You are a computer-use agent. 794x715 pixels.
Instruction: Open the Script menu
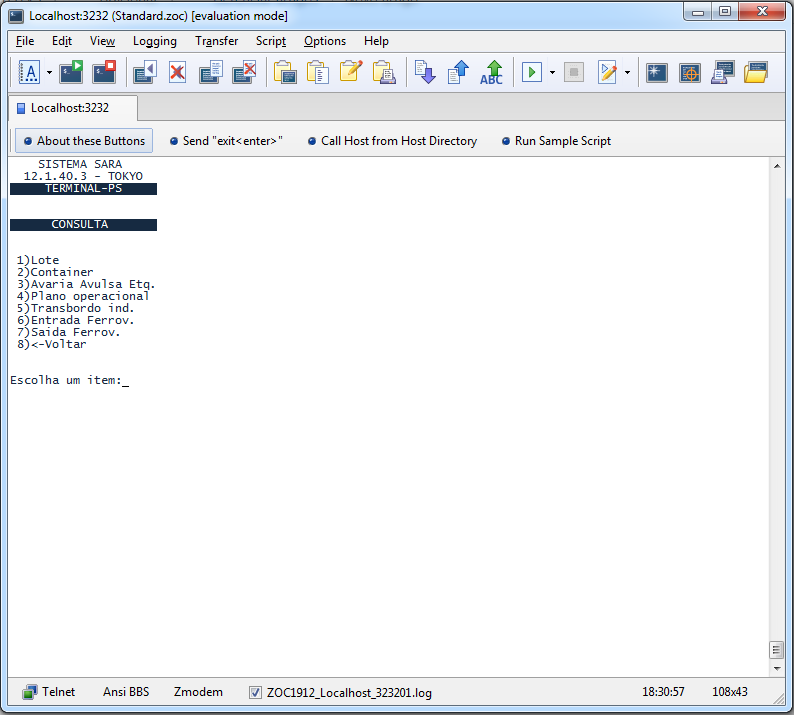tap(270, 41)
